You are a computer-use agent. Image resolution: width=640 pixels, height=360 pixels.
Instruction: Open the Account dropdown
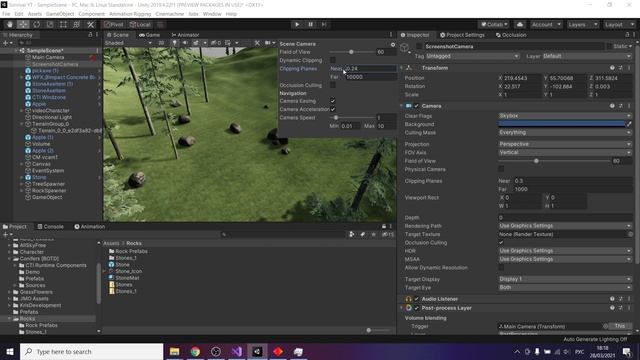coord(546,24)
